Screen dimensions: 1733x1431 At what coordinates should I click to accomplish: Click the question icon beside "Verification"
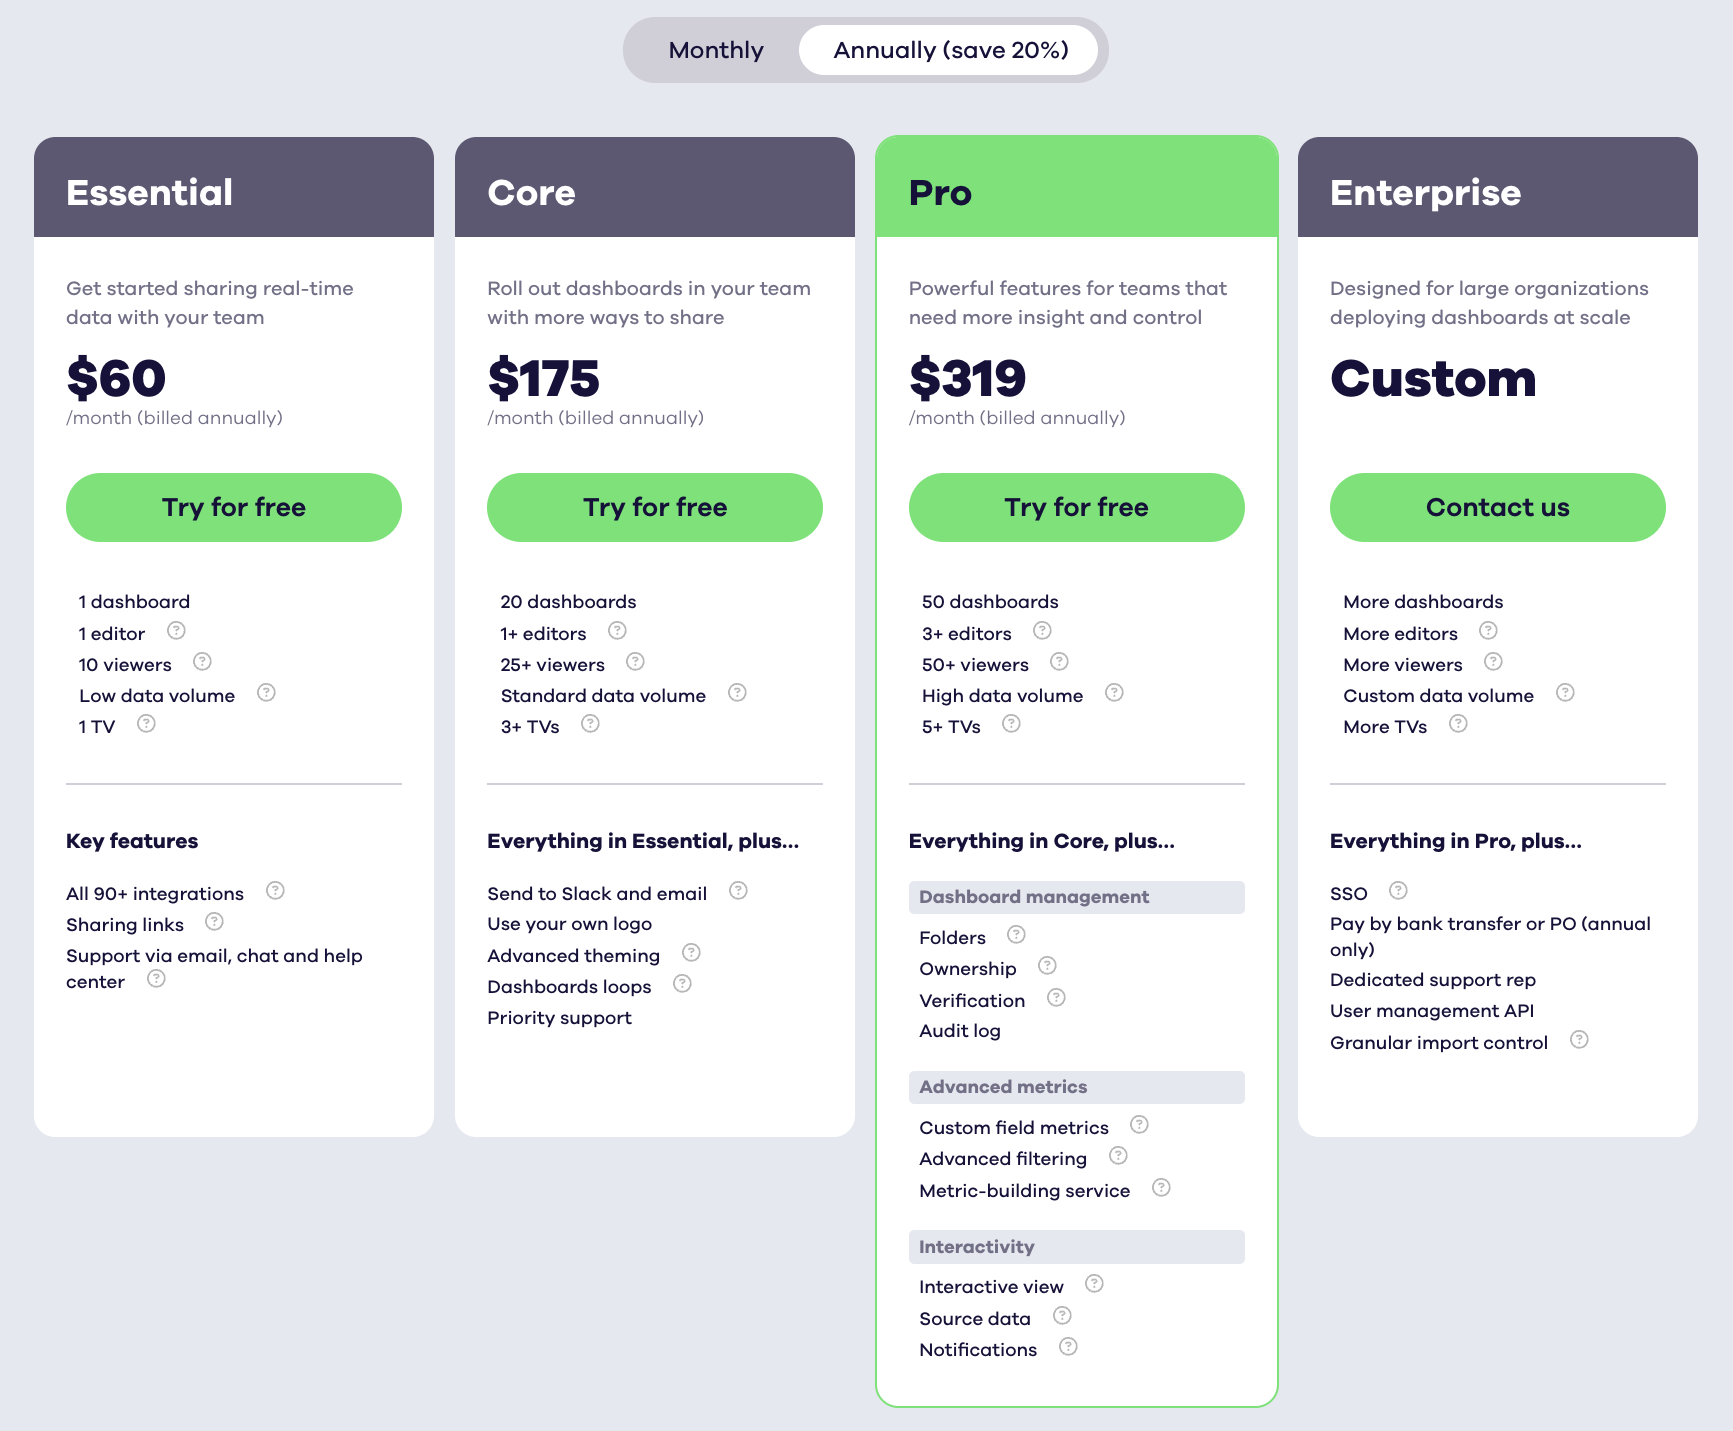1057,997
